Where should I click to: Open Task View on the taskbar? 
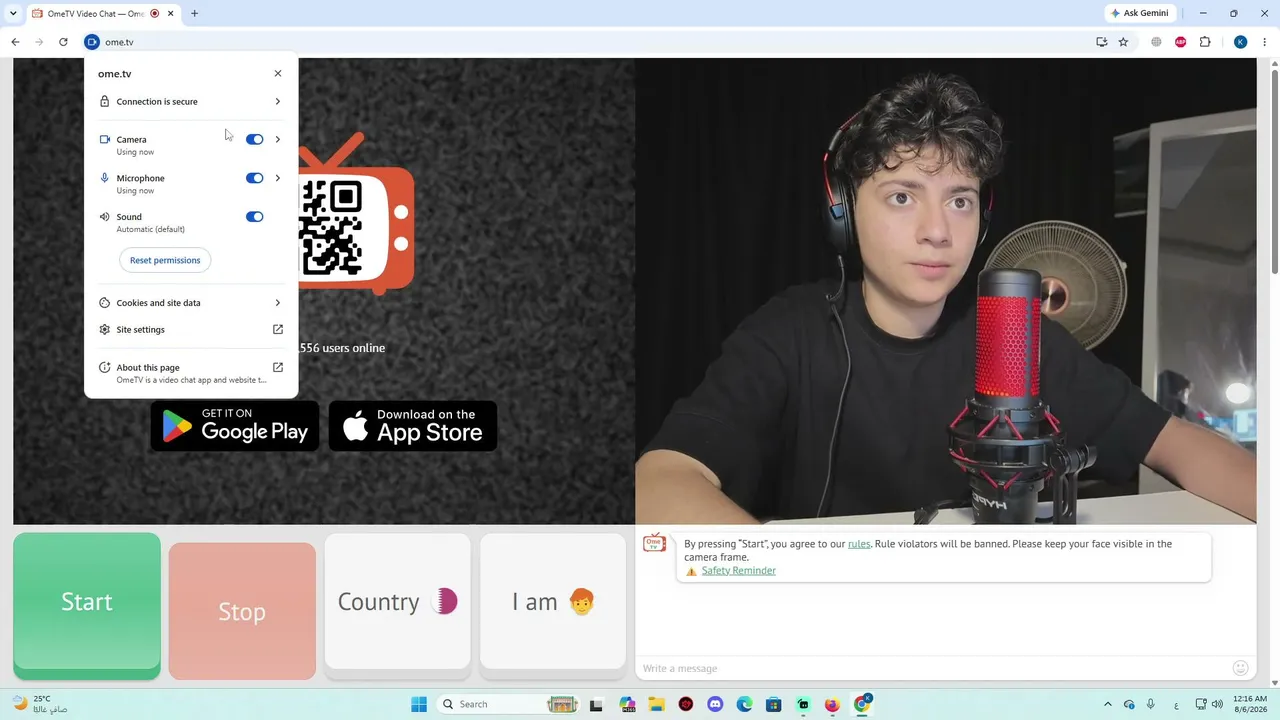pyautogui.click(x=596, y=704)
